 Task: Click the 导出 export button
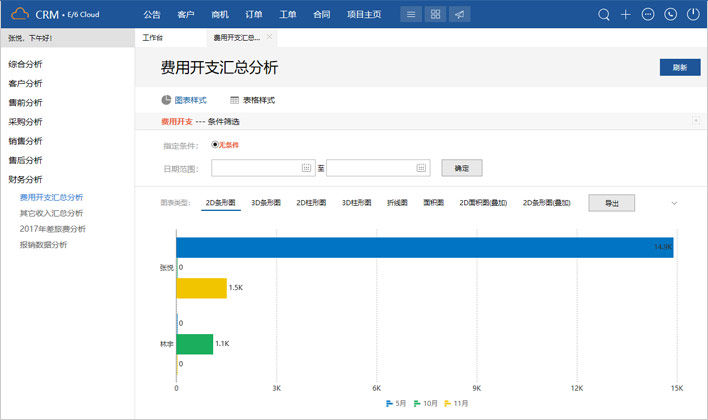pyautogui.click(x=611, y=203)
